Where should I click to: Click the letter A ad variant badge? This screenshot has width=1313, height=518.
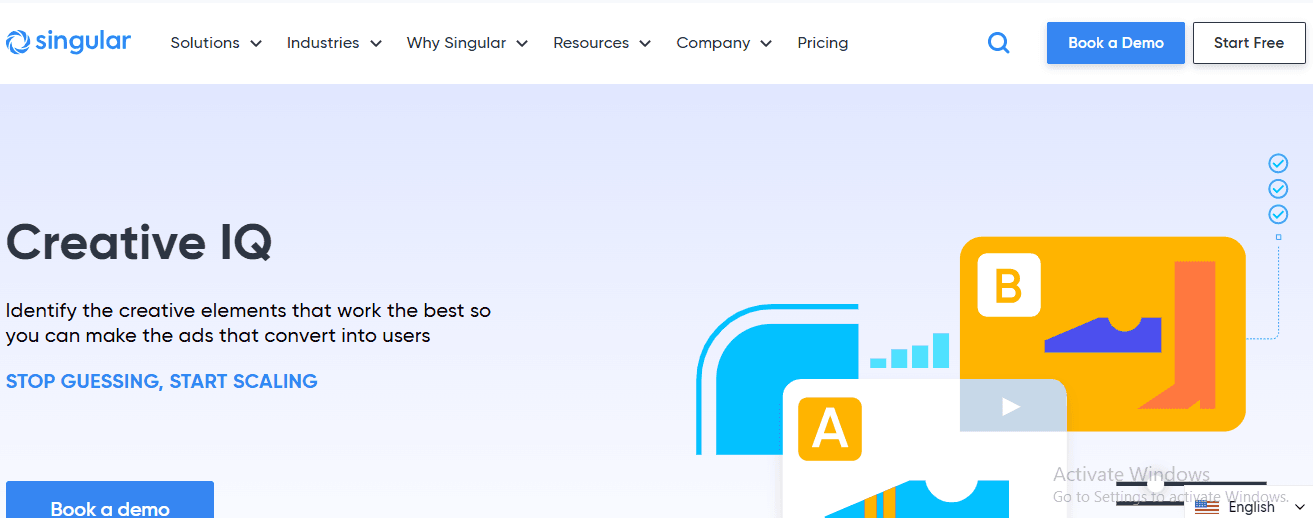pyautogui.click(x=829, y=428)
